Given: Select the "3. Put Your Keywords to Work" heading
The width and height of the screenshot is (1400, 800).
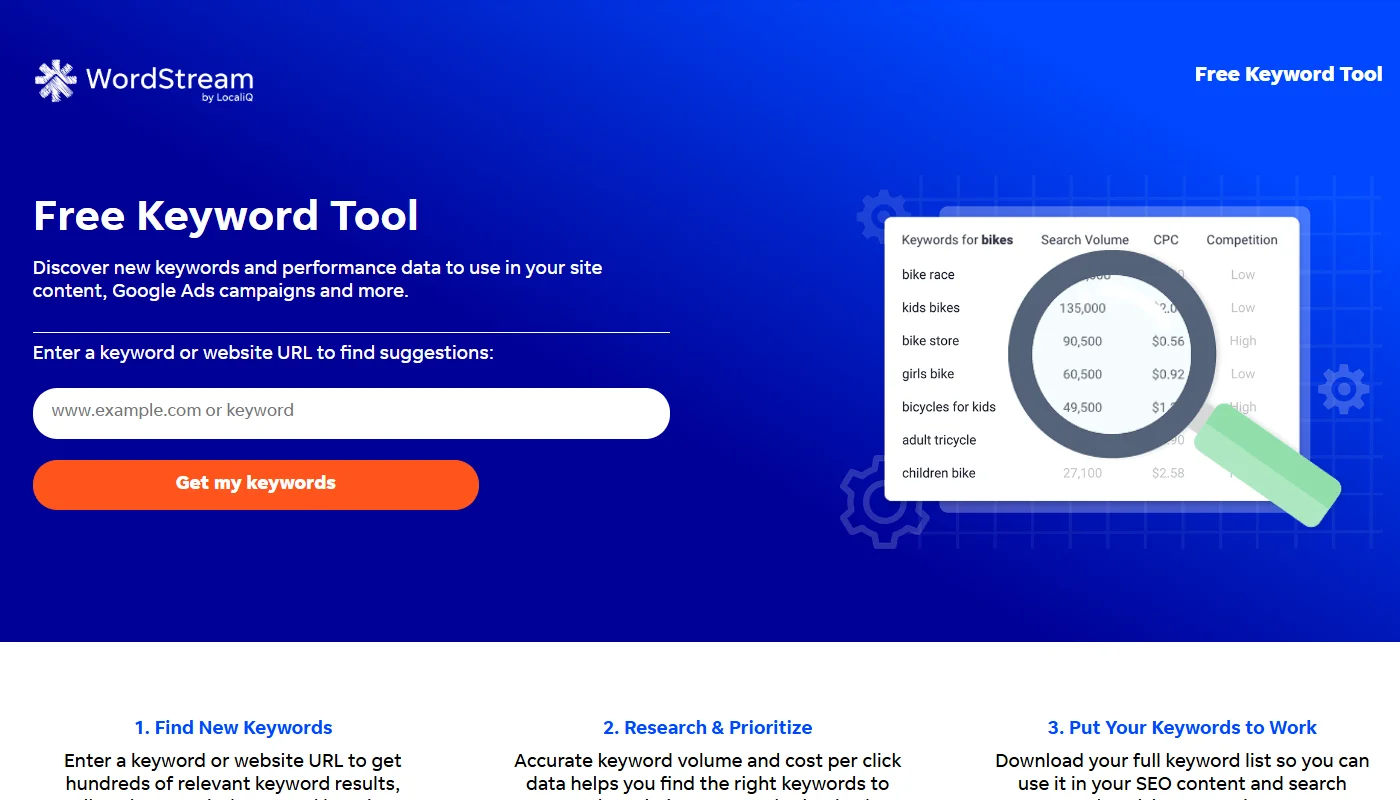Looking at the screenshot, I should (x=1182, y=728).
